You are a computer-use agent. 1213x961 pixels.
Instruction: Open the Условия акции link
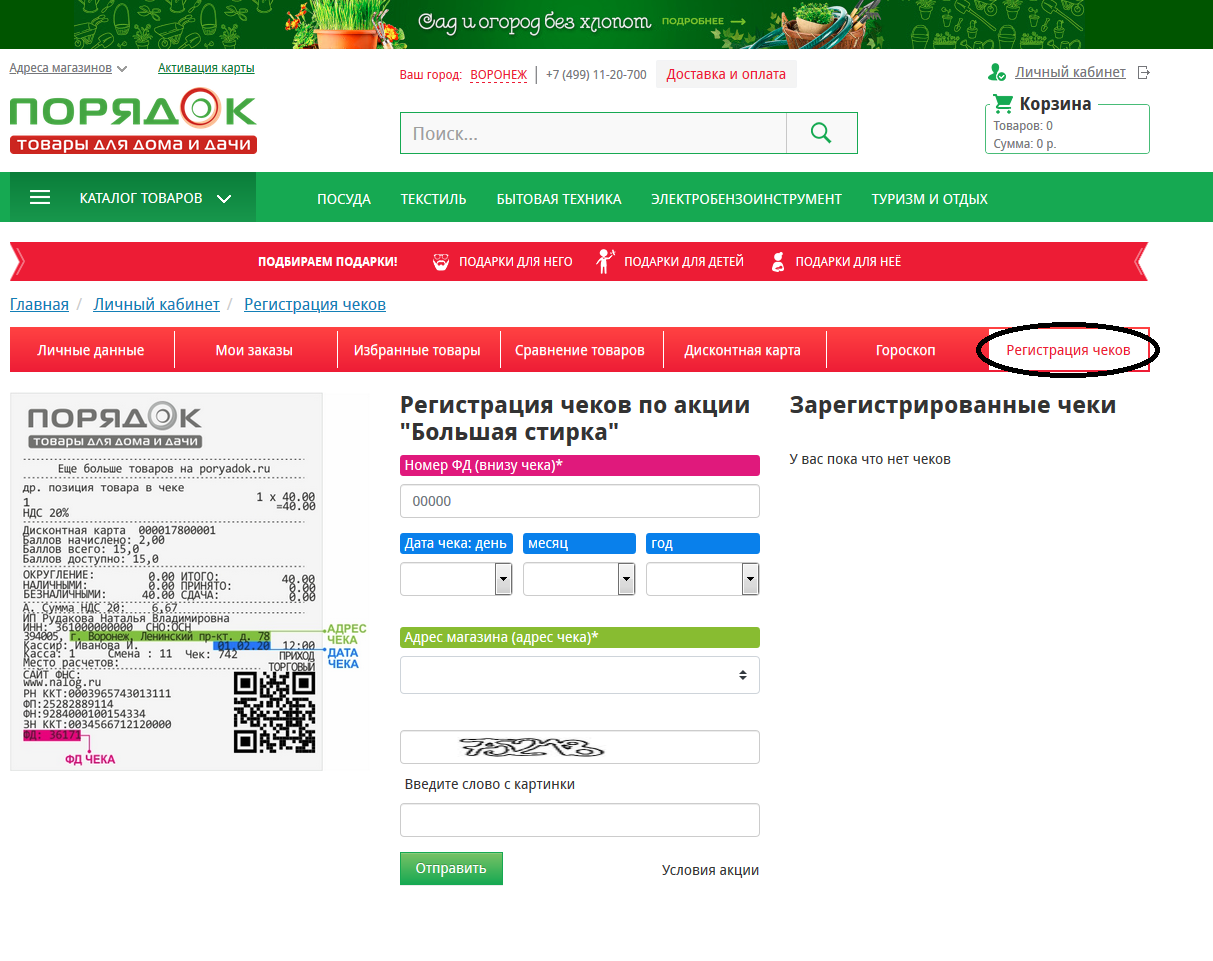tap(710, 870)
